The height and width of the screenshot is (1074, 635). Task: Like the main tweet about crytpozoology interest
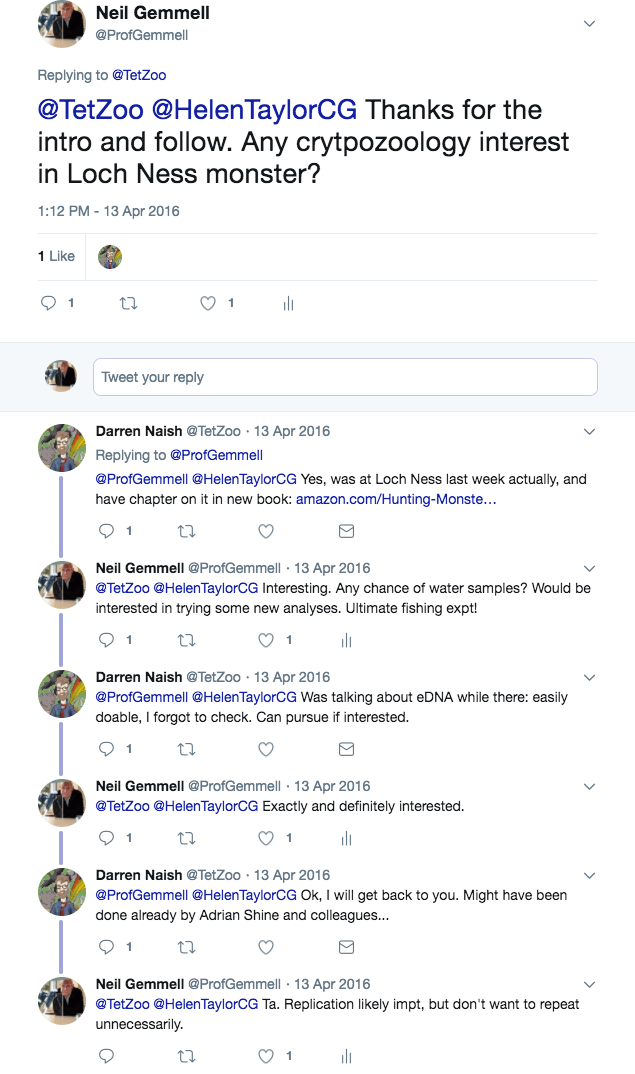pos(208,303)
